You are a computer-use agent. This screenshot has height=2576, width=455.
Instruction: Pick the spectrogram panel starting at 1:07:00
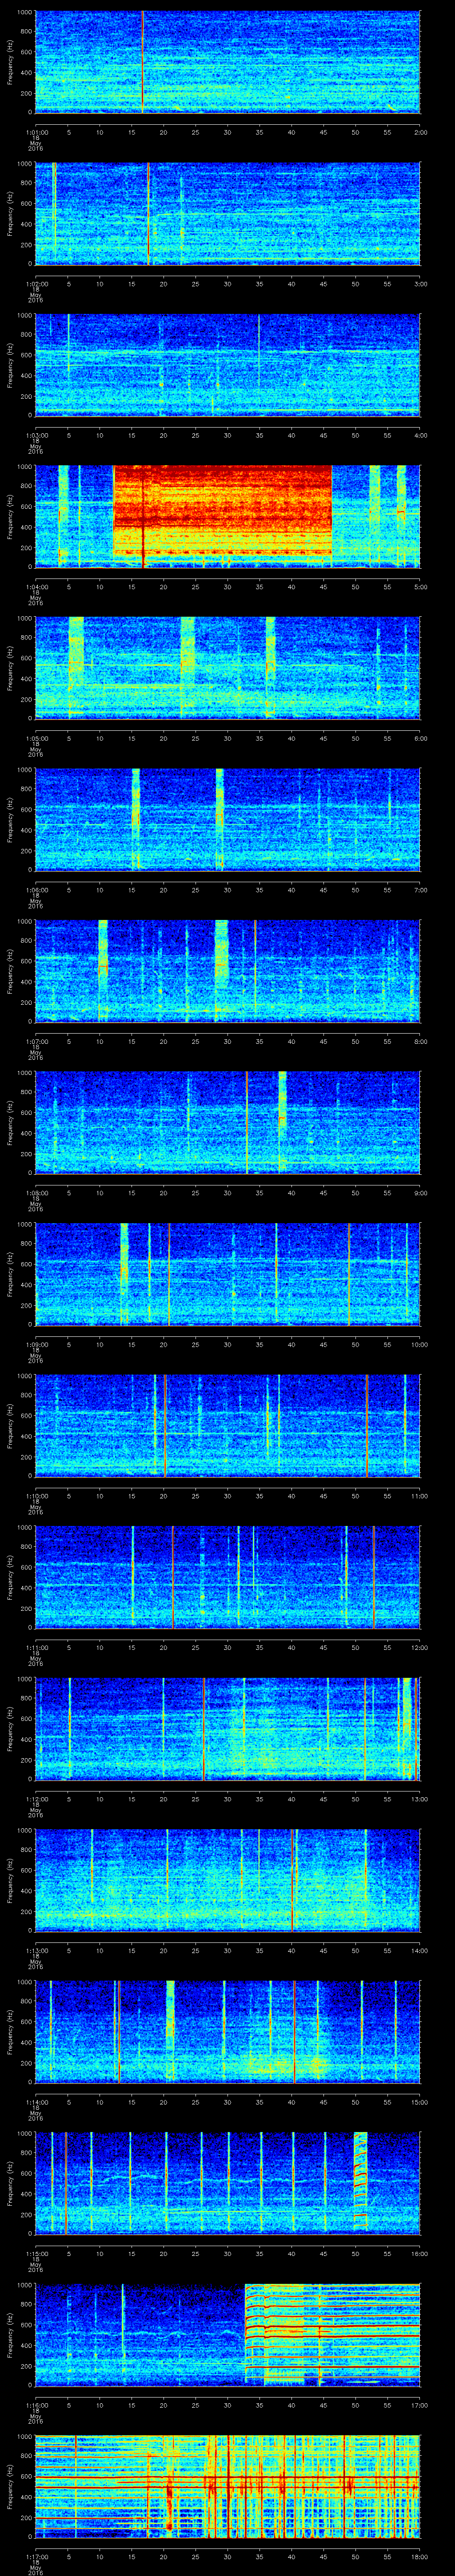[227, 971]
